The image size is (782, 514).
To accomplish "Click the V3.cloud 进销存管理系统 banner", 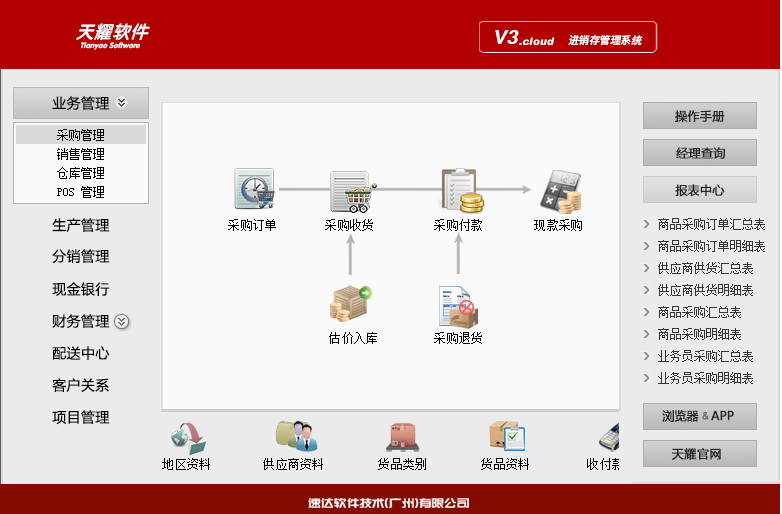I will pyautogui.click(x=568, y=37).
